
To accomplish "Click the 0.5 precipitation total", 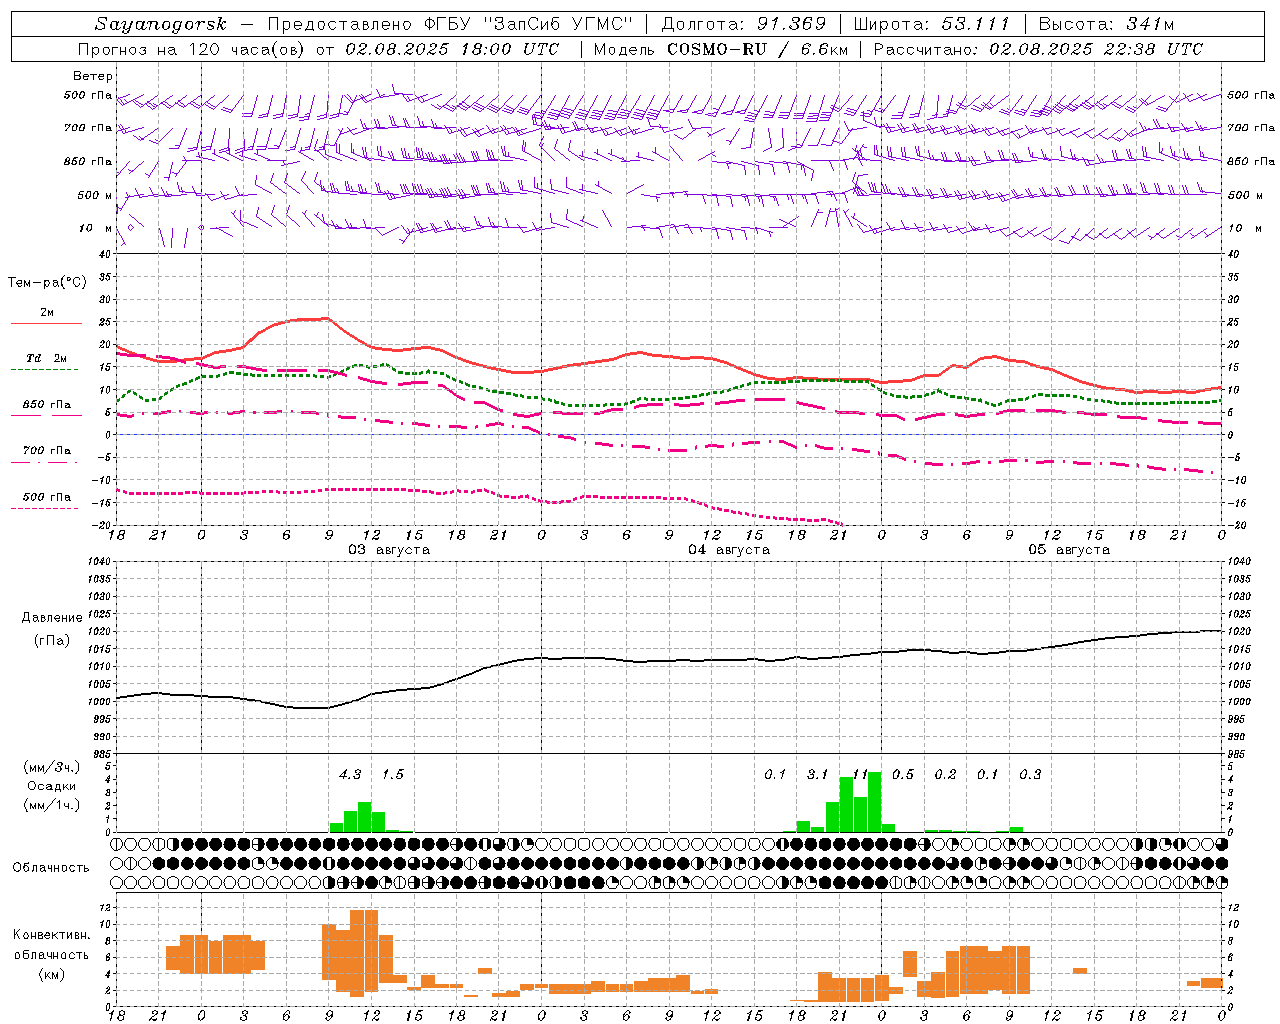I will coord(903,775).
